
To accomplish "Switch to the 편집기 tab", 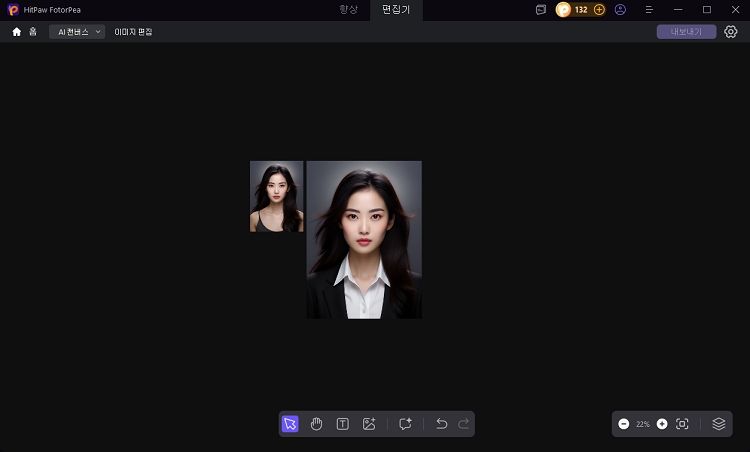I will click(396, 10).
